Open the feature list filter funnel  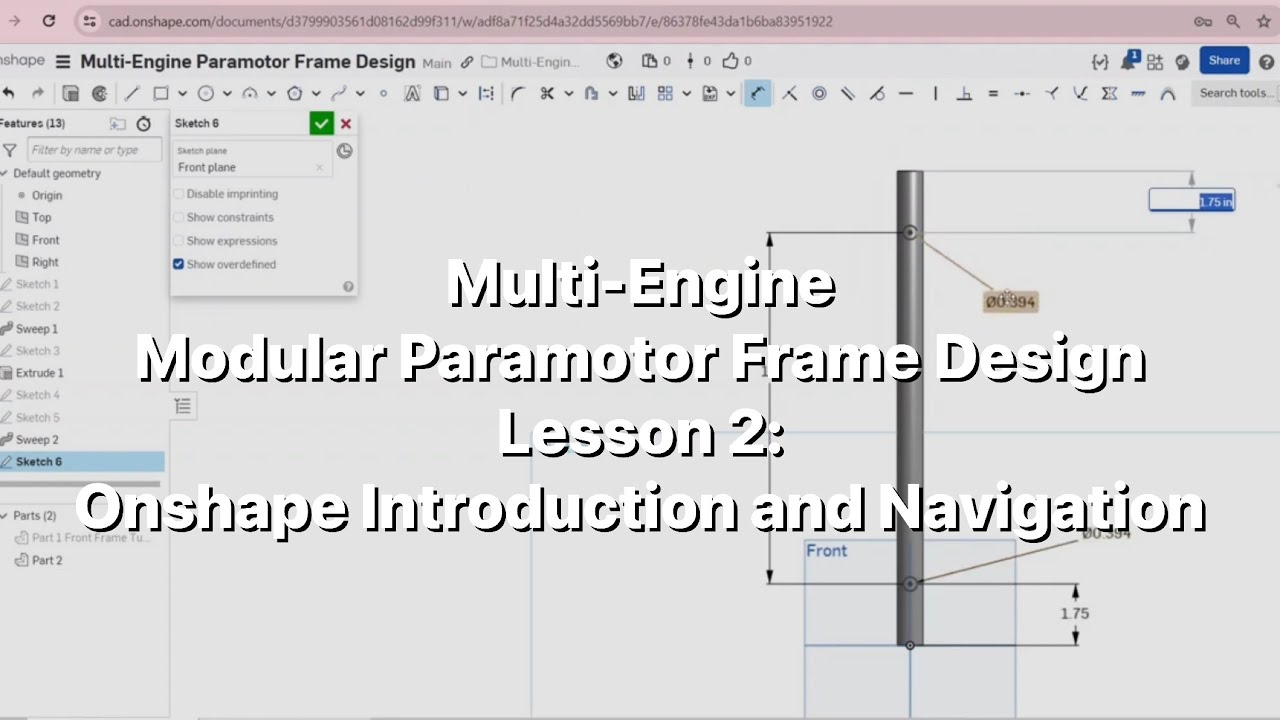(x=9, y=150)
